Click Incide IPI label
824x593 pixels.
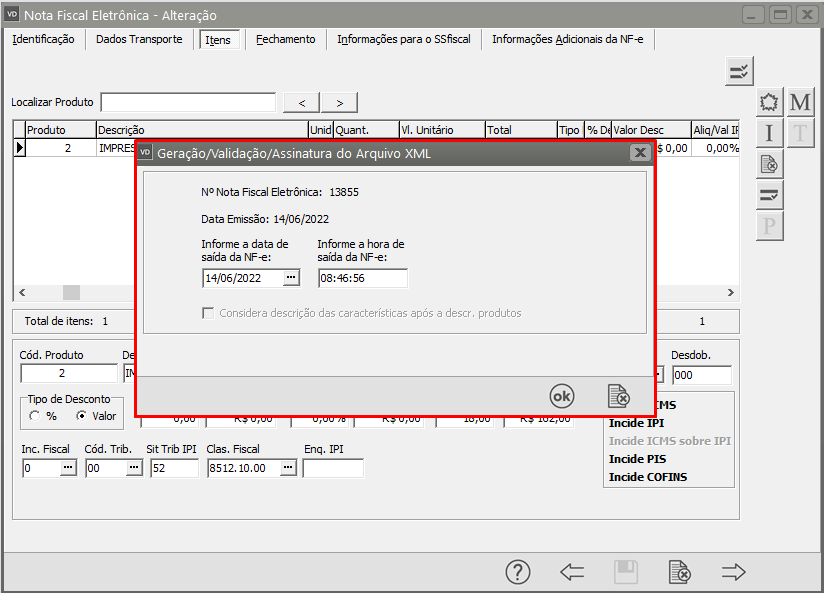(636, 423)
